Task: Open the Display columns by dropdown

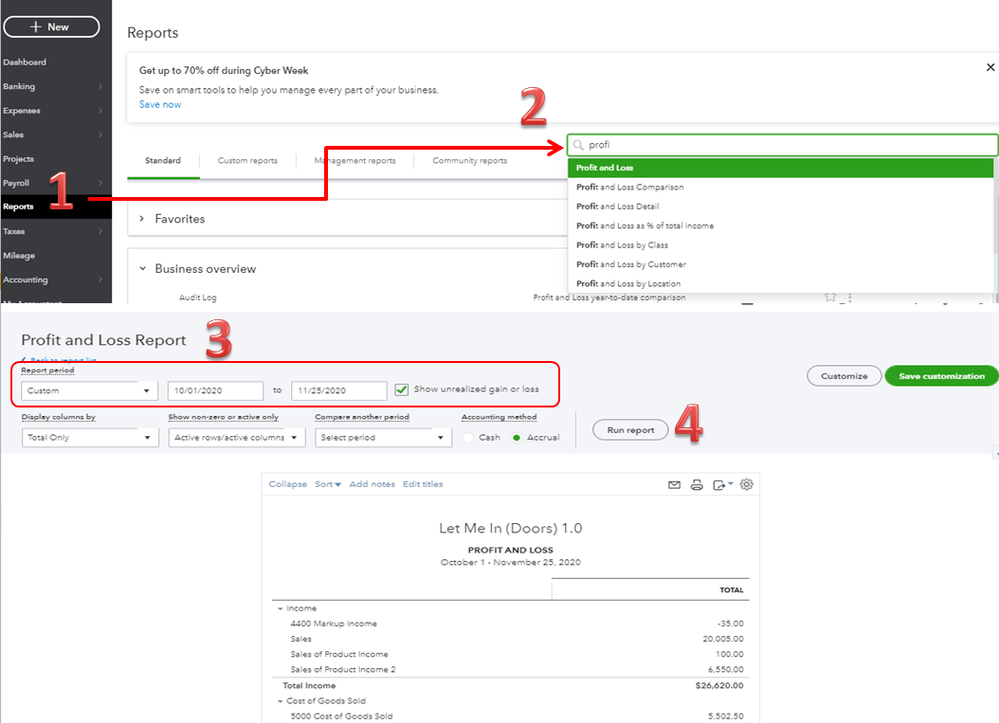Action: pos(90,438)
